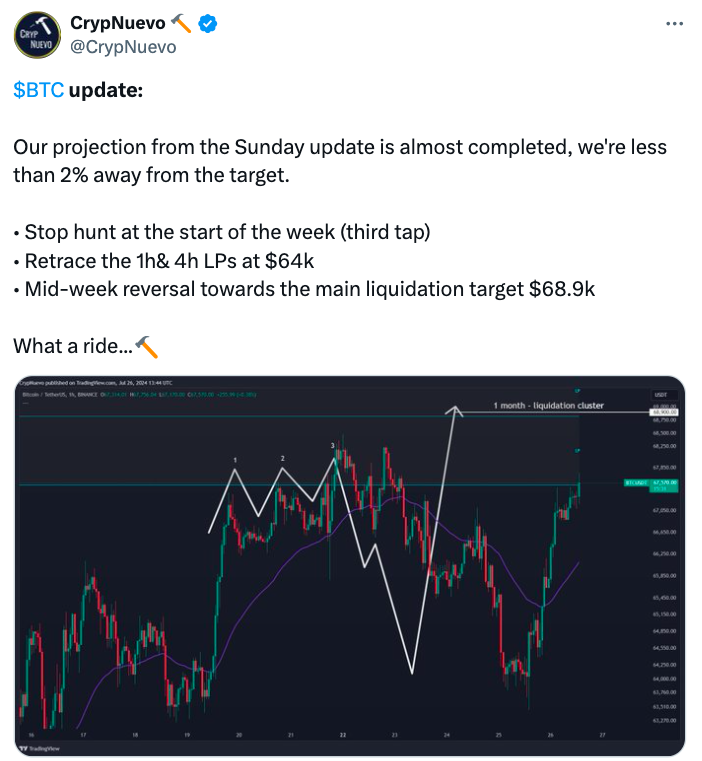
Task: Click the date label 22 on the time axis
Action: coord(343,735)
